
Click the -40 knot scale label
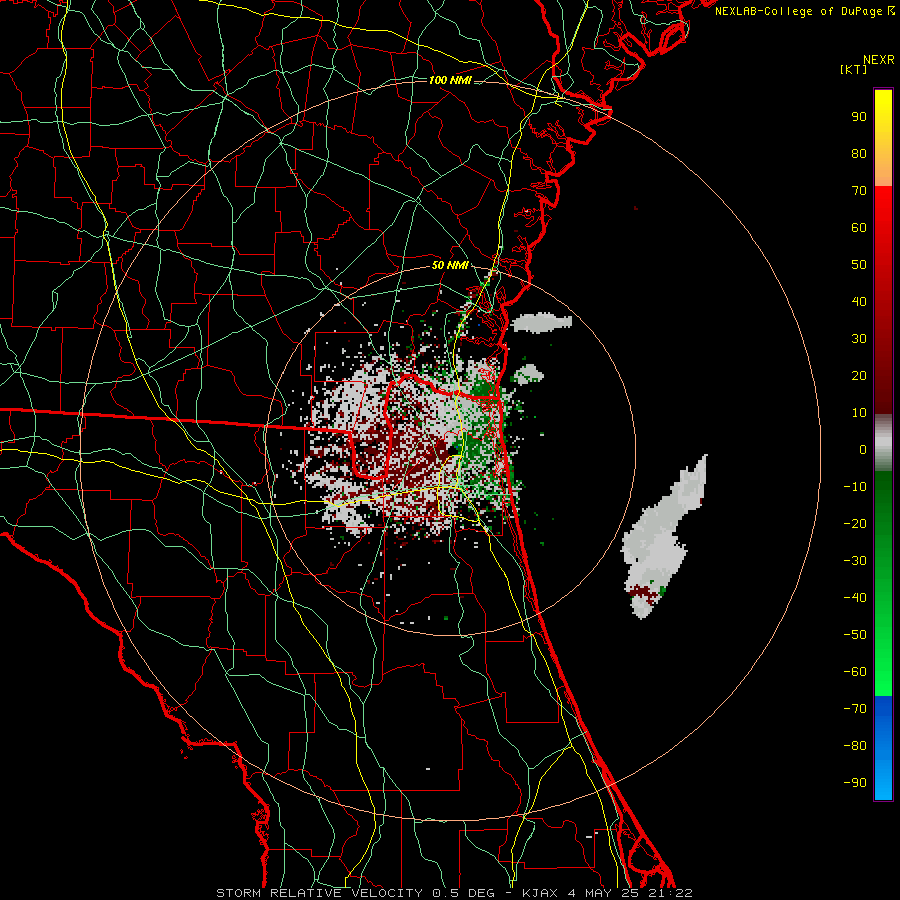click(855, 598)
